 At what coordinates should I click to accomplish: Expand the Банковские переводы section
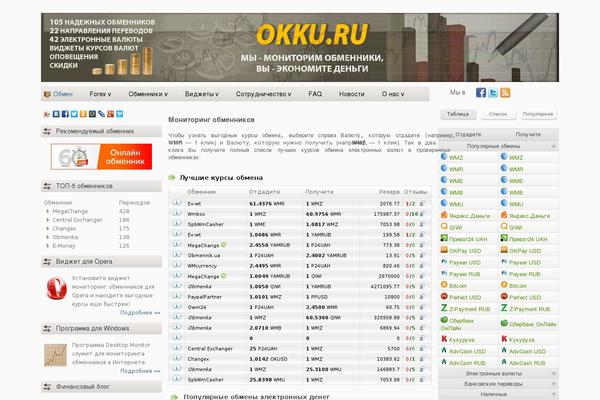[x=554, y=384]
